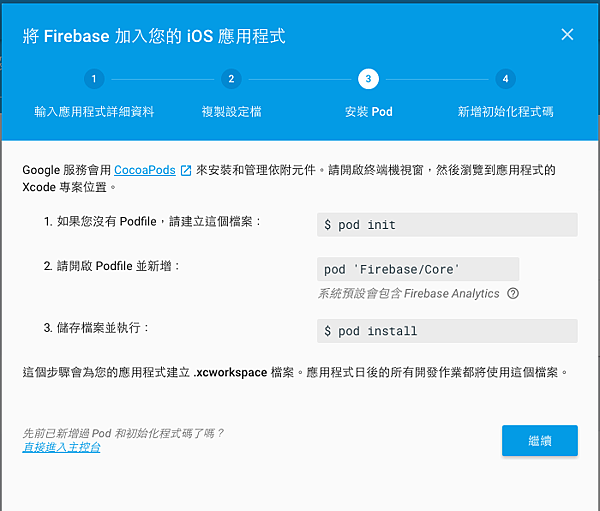Click the dialog title 將 Firebase 加入您的 iOS 應用程式

coord(154,36)
